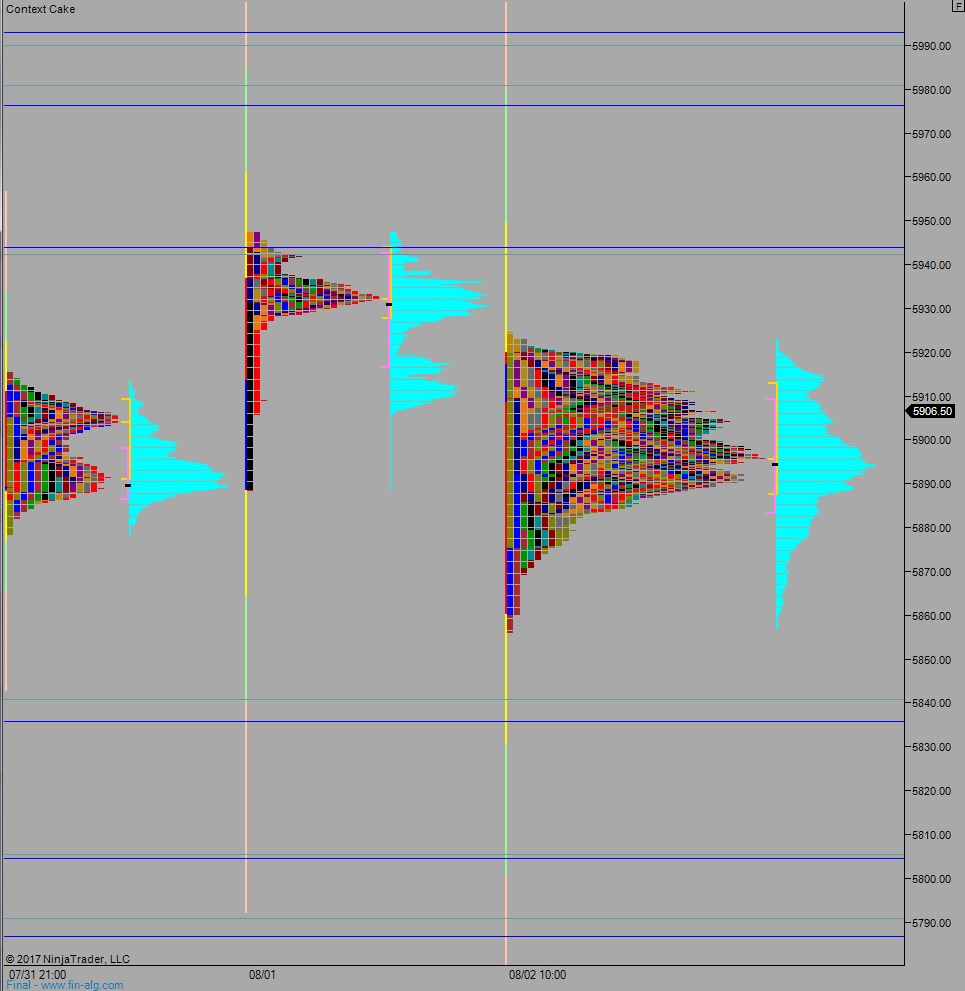This screenshot has width=965, height=991.
Task: Click the 5880.00 price axis label
Action: [931, 528]
